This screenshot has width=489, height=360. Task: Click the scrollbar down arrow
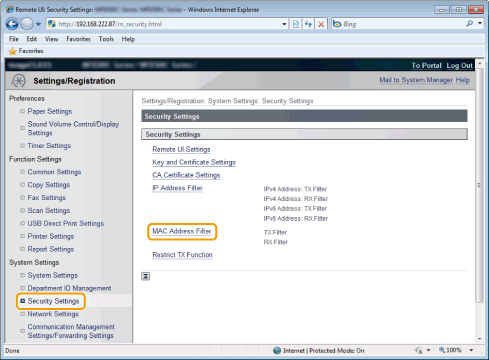click(x=480, y=339)
